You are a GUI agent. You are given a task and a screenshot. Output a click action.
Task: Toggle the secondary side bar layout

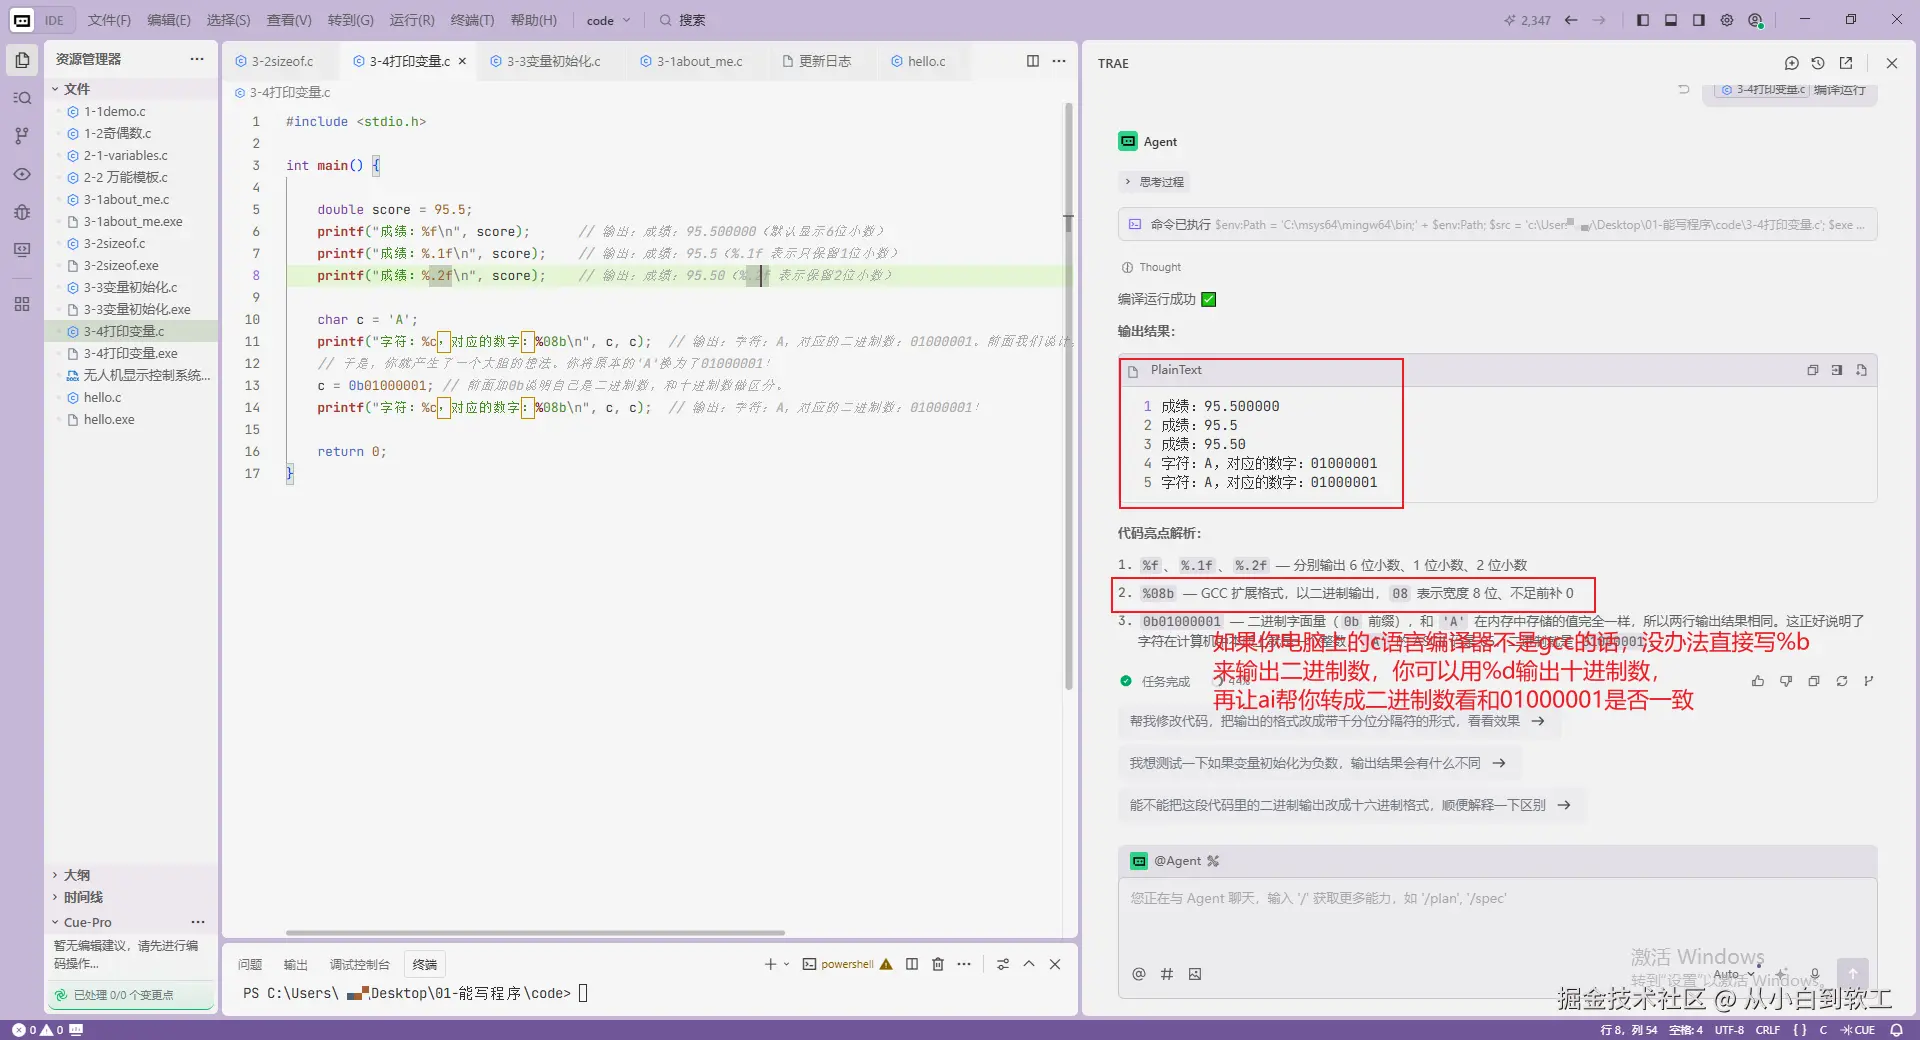click(x=1699, y=20)
